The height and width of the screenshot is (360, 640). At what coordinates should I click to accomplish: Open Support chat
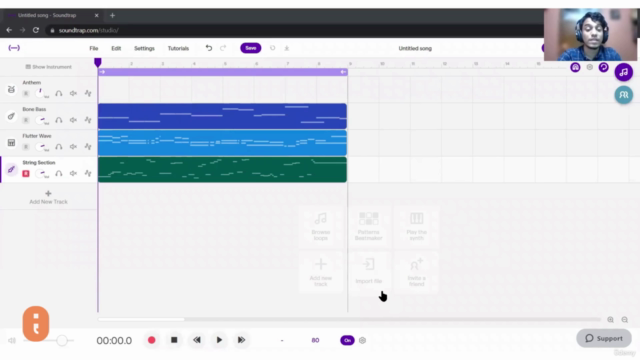coord(604,338)
